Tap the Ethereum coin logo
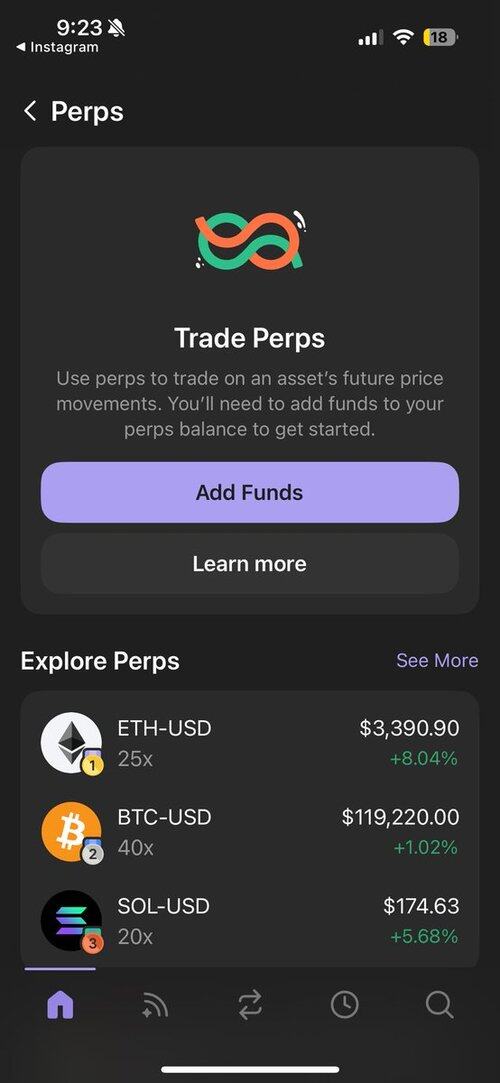The height and width of the screenshot is (1083, 500). pyautogui.click(x=71, y=743)
